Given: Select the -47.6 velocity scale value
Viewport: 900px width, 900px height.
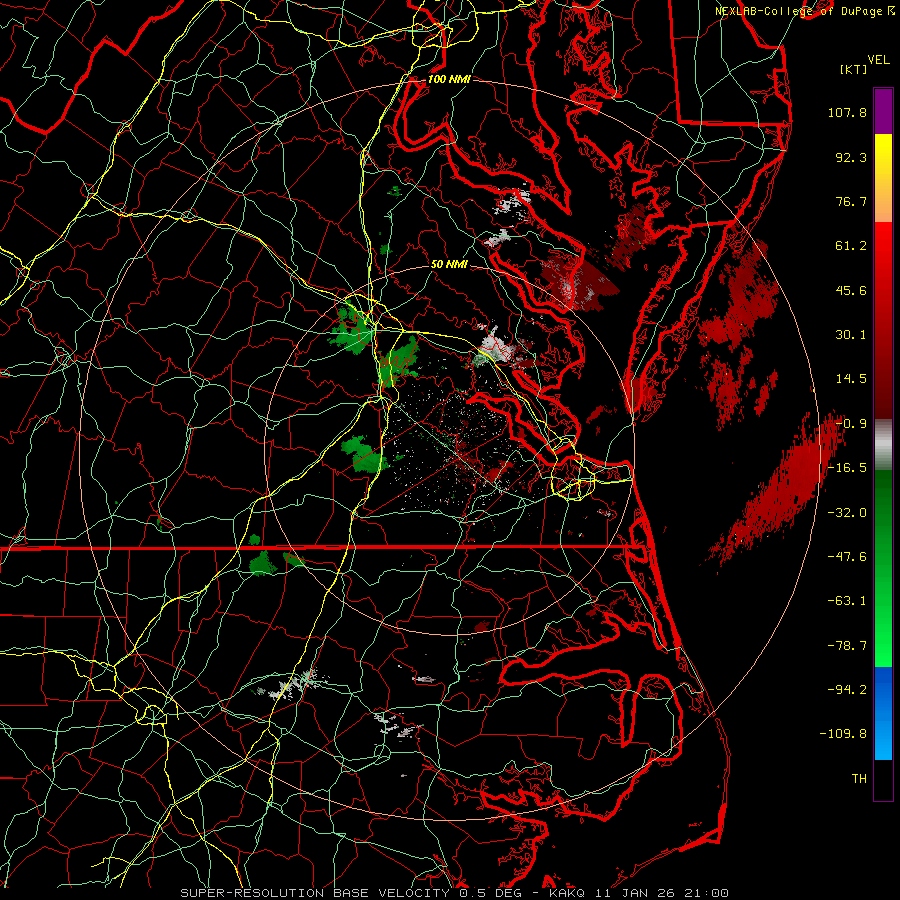Looking at the screenshot, I should (847, 557).
